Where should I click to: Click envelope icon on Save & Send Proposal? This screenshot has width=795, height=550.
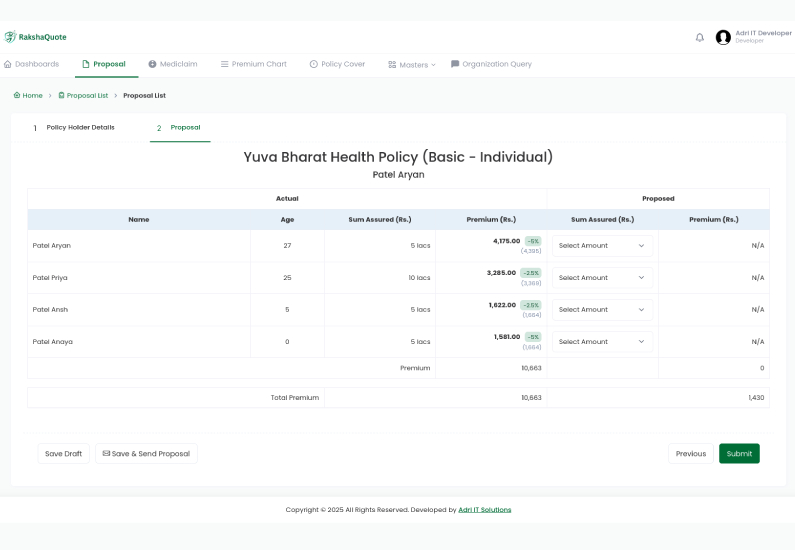(106, 453)
